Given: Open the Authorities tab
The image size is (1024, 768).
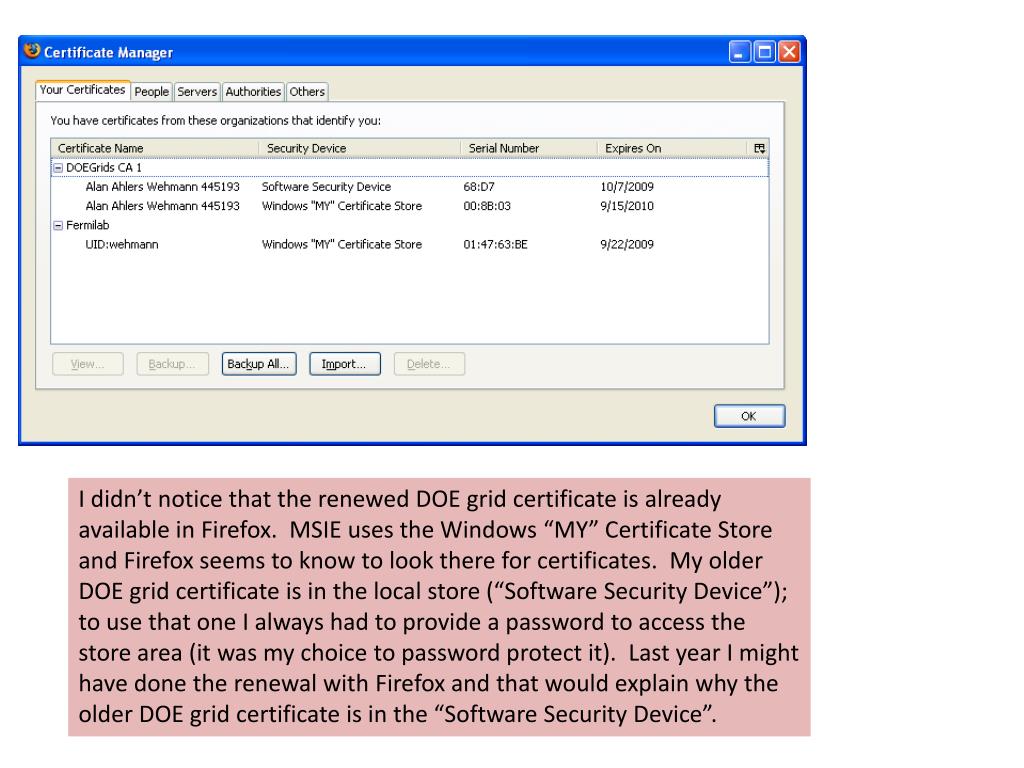Looking at the screenshot, I should pos(253,92).
